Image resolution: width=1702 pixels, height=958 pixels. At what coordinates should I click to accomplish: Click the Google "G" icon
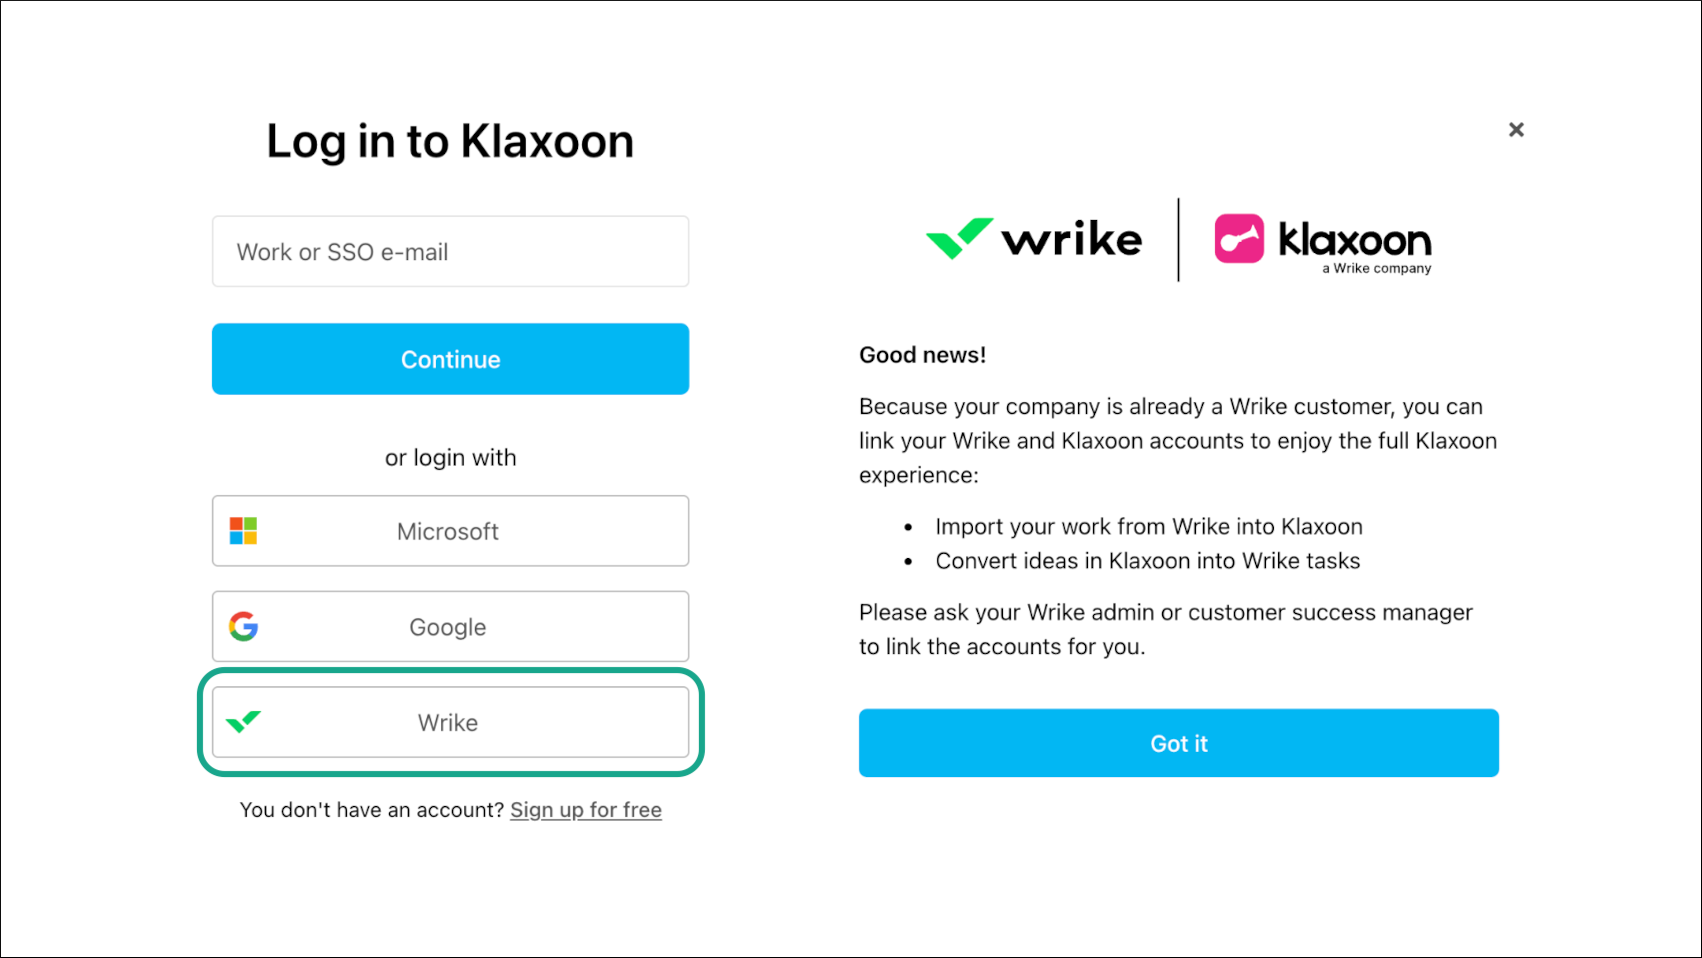[243, 627]
